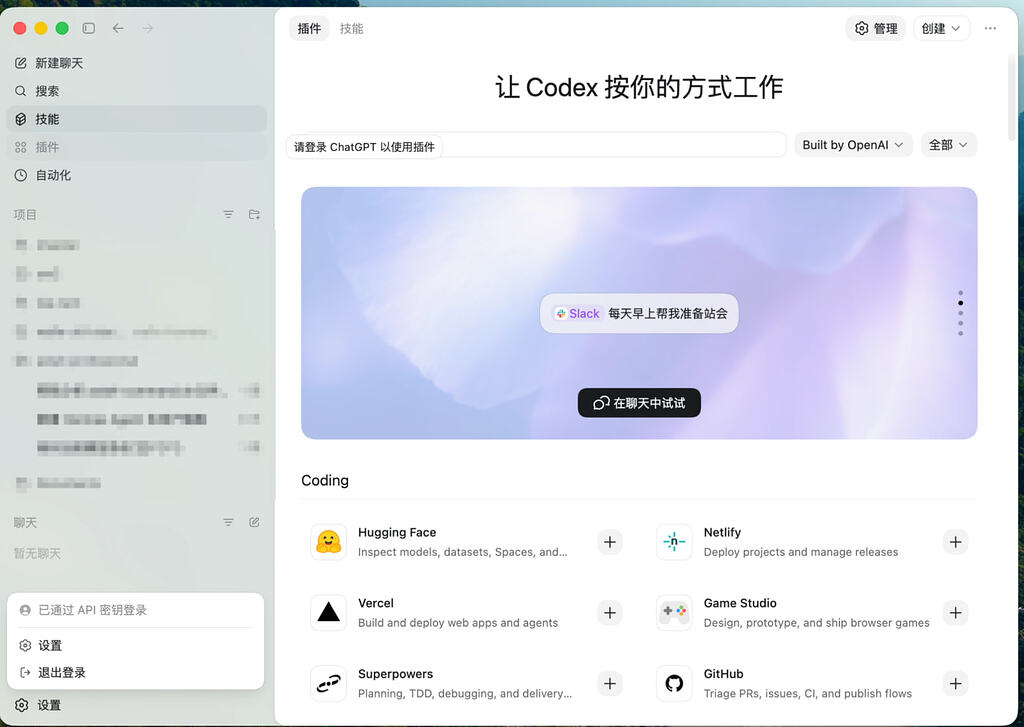Open the Vercel plugin title

click(x=376, y=603)
